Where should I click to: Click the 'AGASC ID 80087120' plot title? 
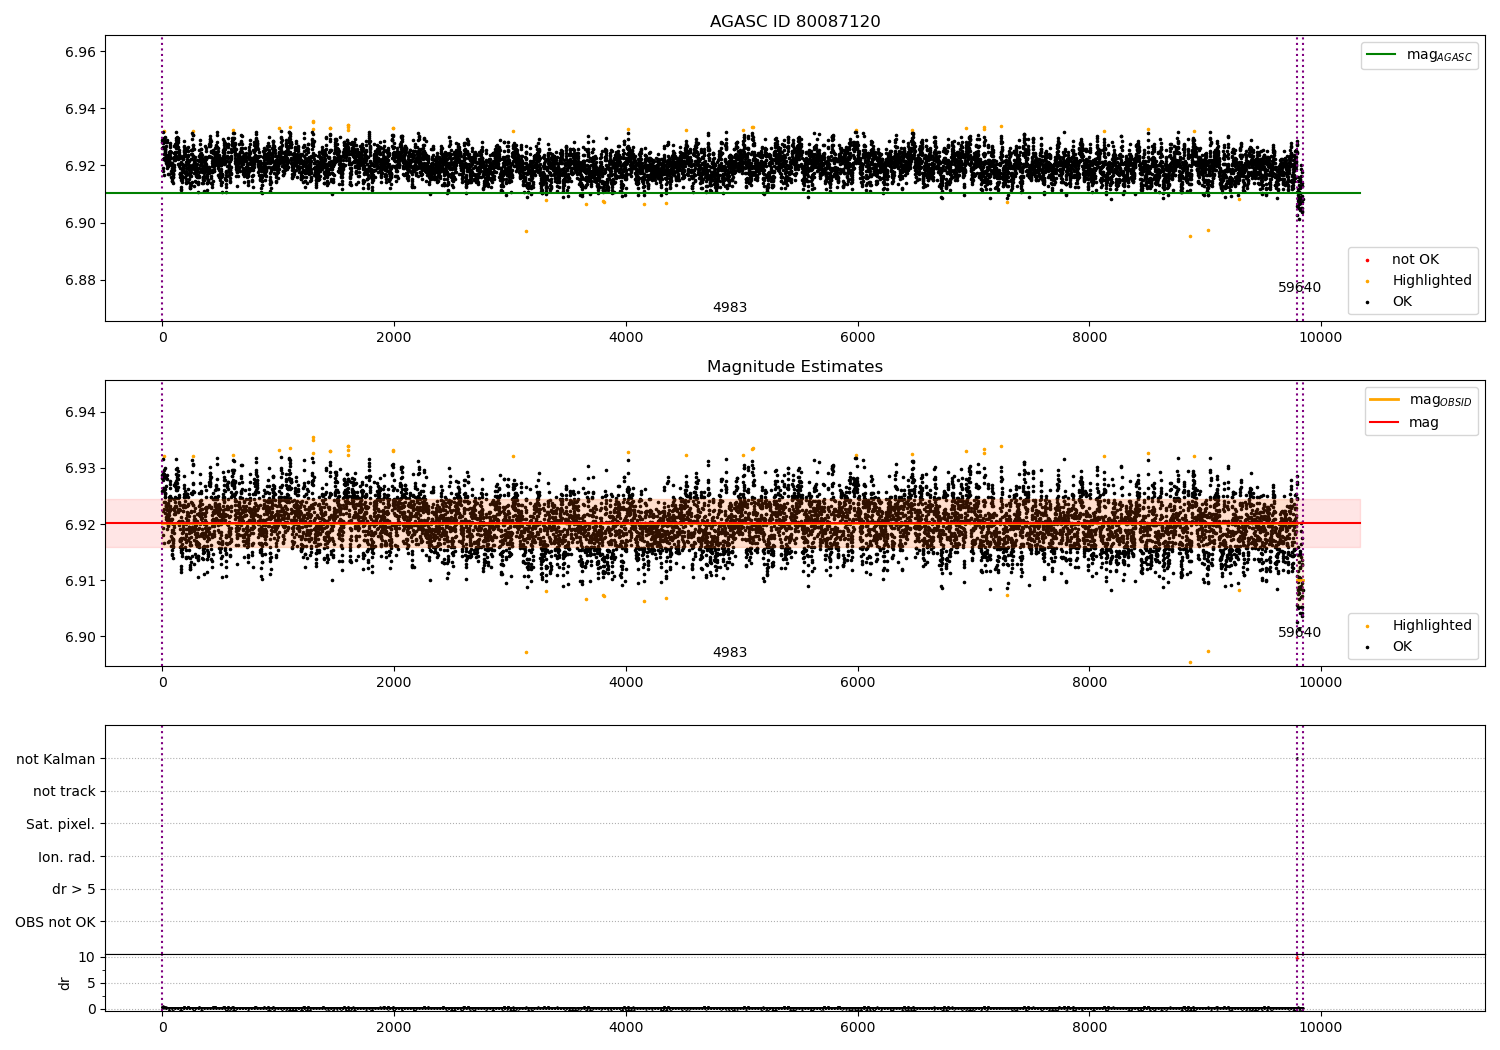tap(795, 22)
